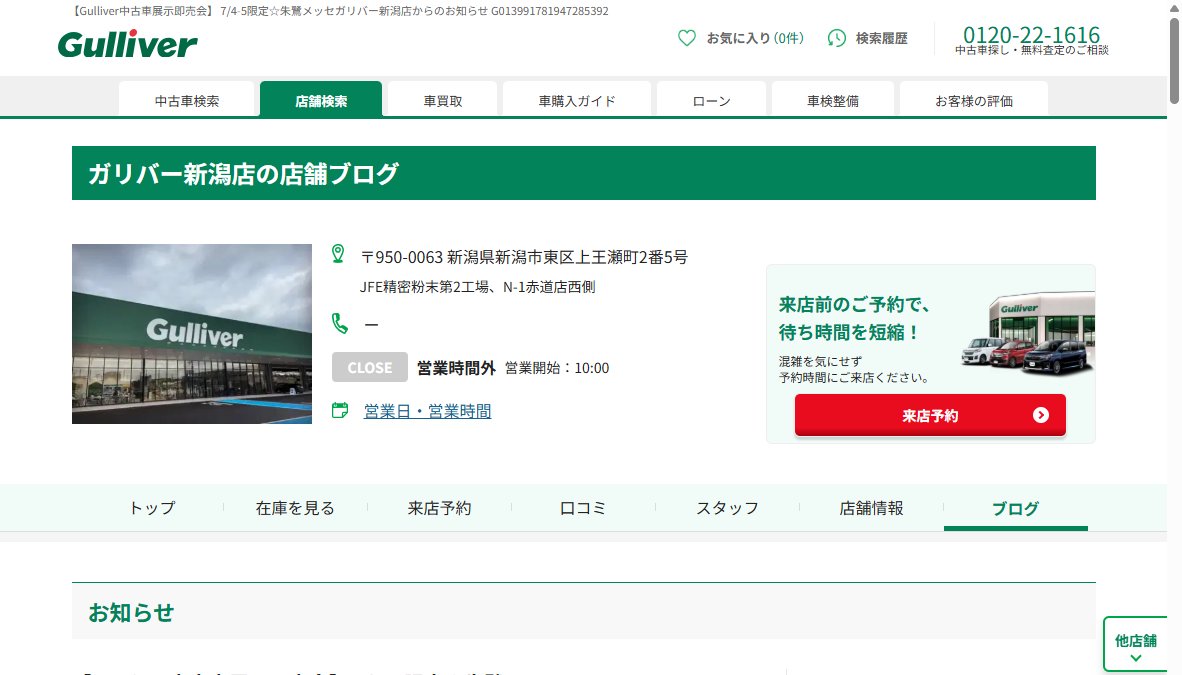
Task: Select the 車買取 navigation tab
Action: coord(442,100)
